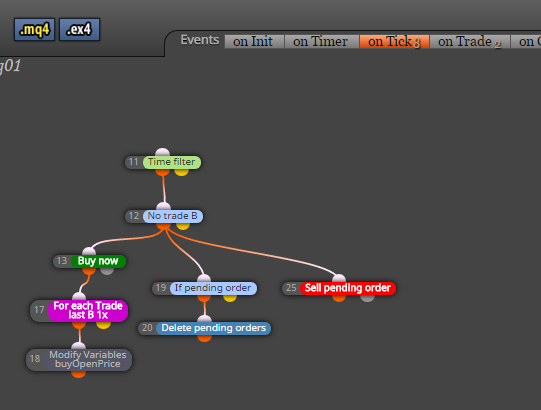541x410 pixels.
Task: Download the .ex4 compiled file
Action: (x=79, y=30)
